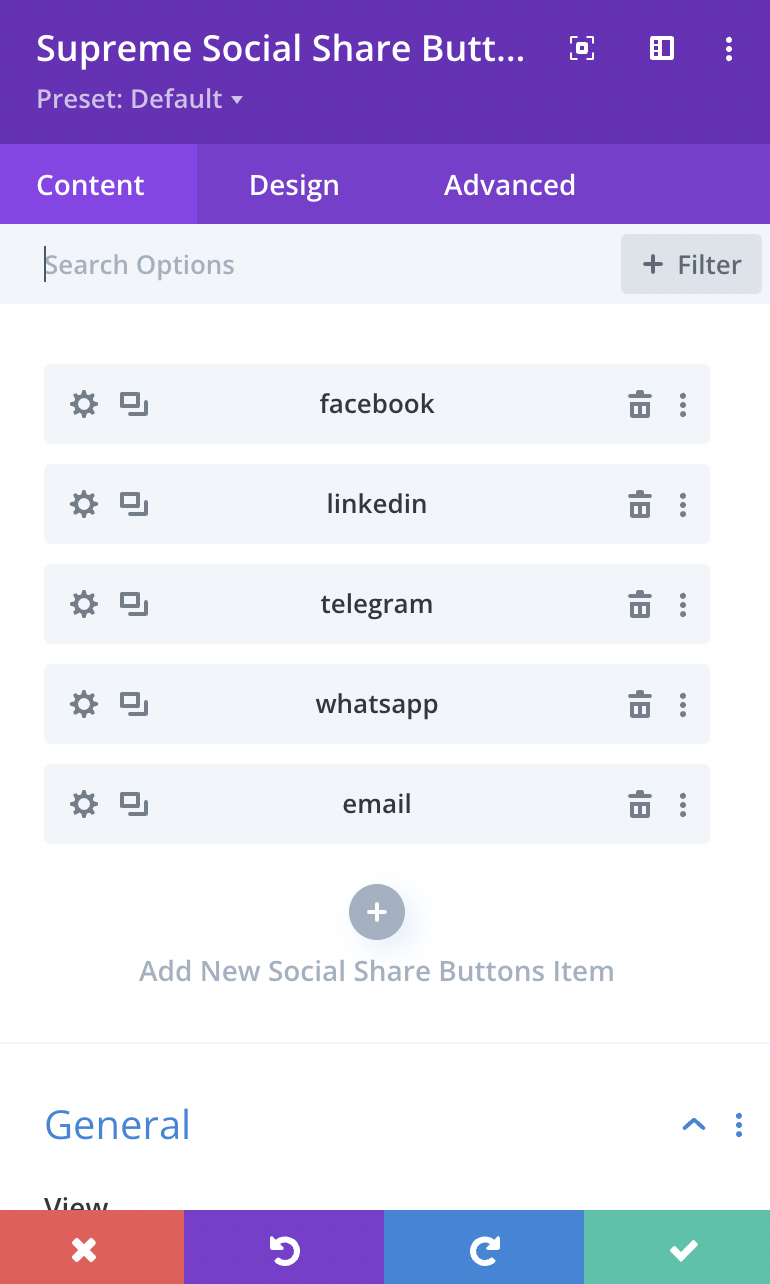Open the Preset: Default dropdown
The image size is (770, 1284).
click(140, 99)
